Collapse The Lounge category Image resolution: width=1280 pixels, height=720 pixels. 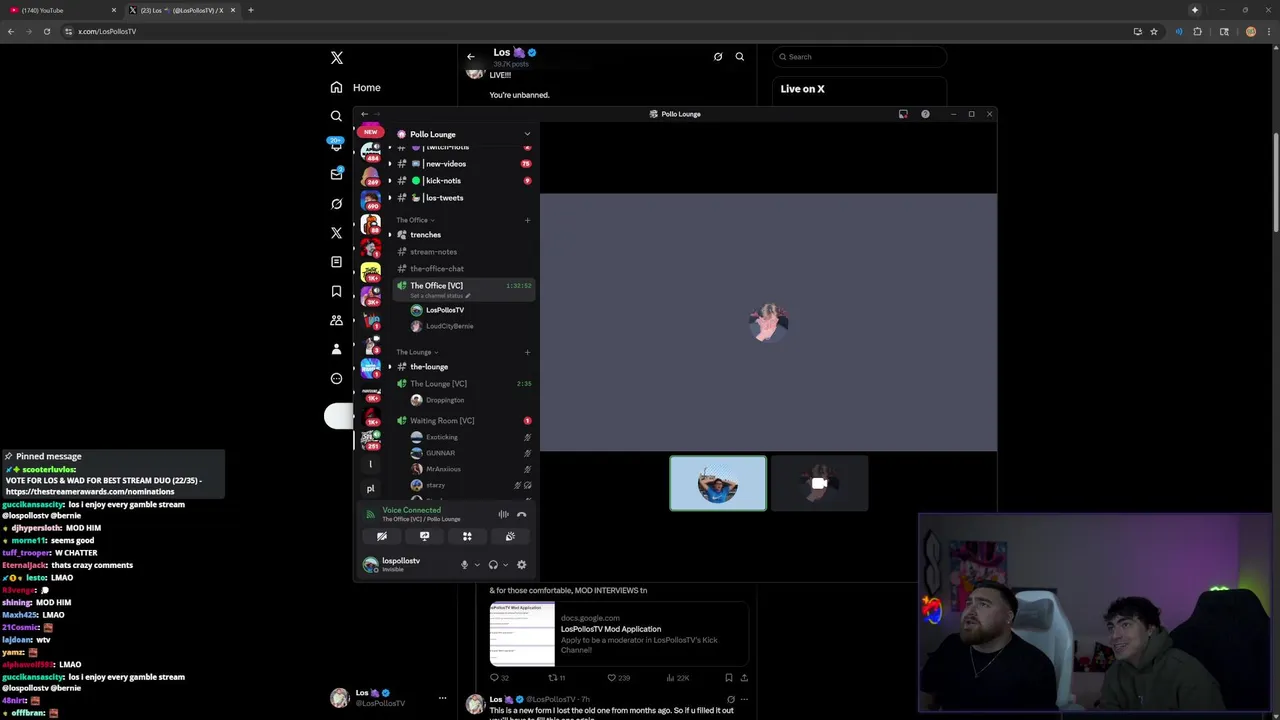coord(417,352)
